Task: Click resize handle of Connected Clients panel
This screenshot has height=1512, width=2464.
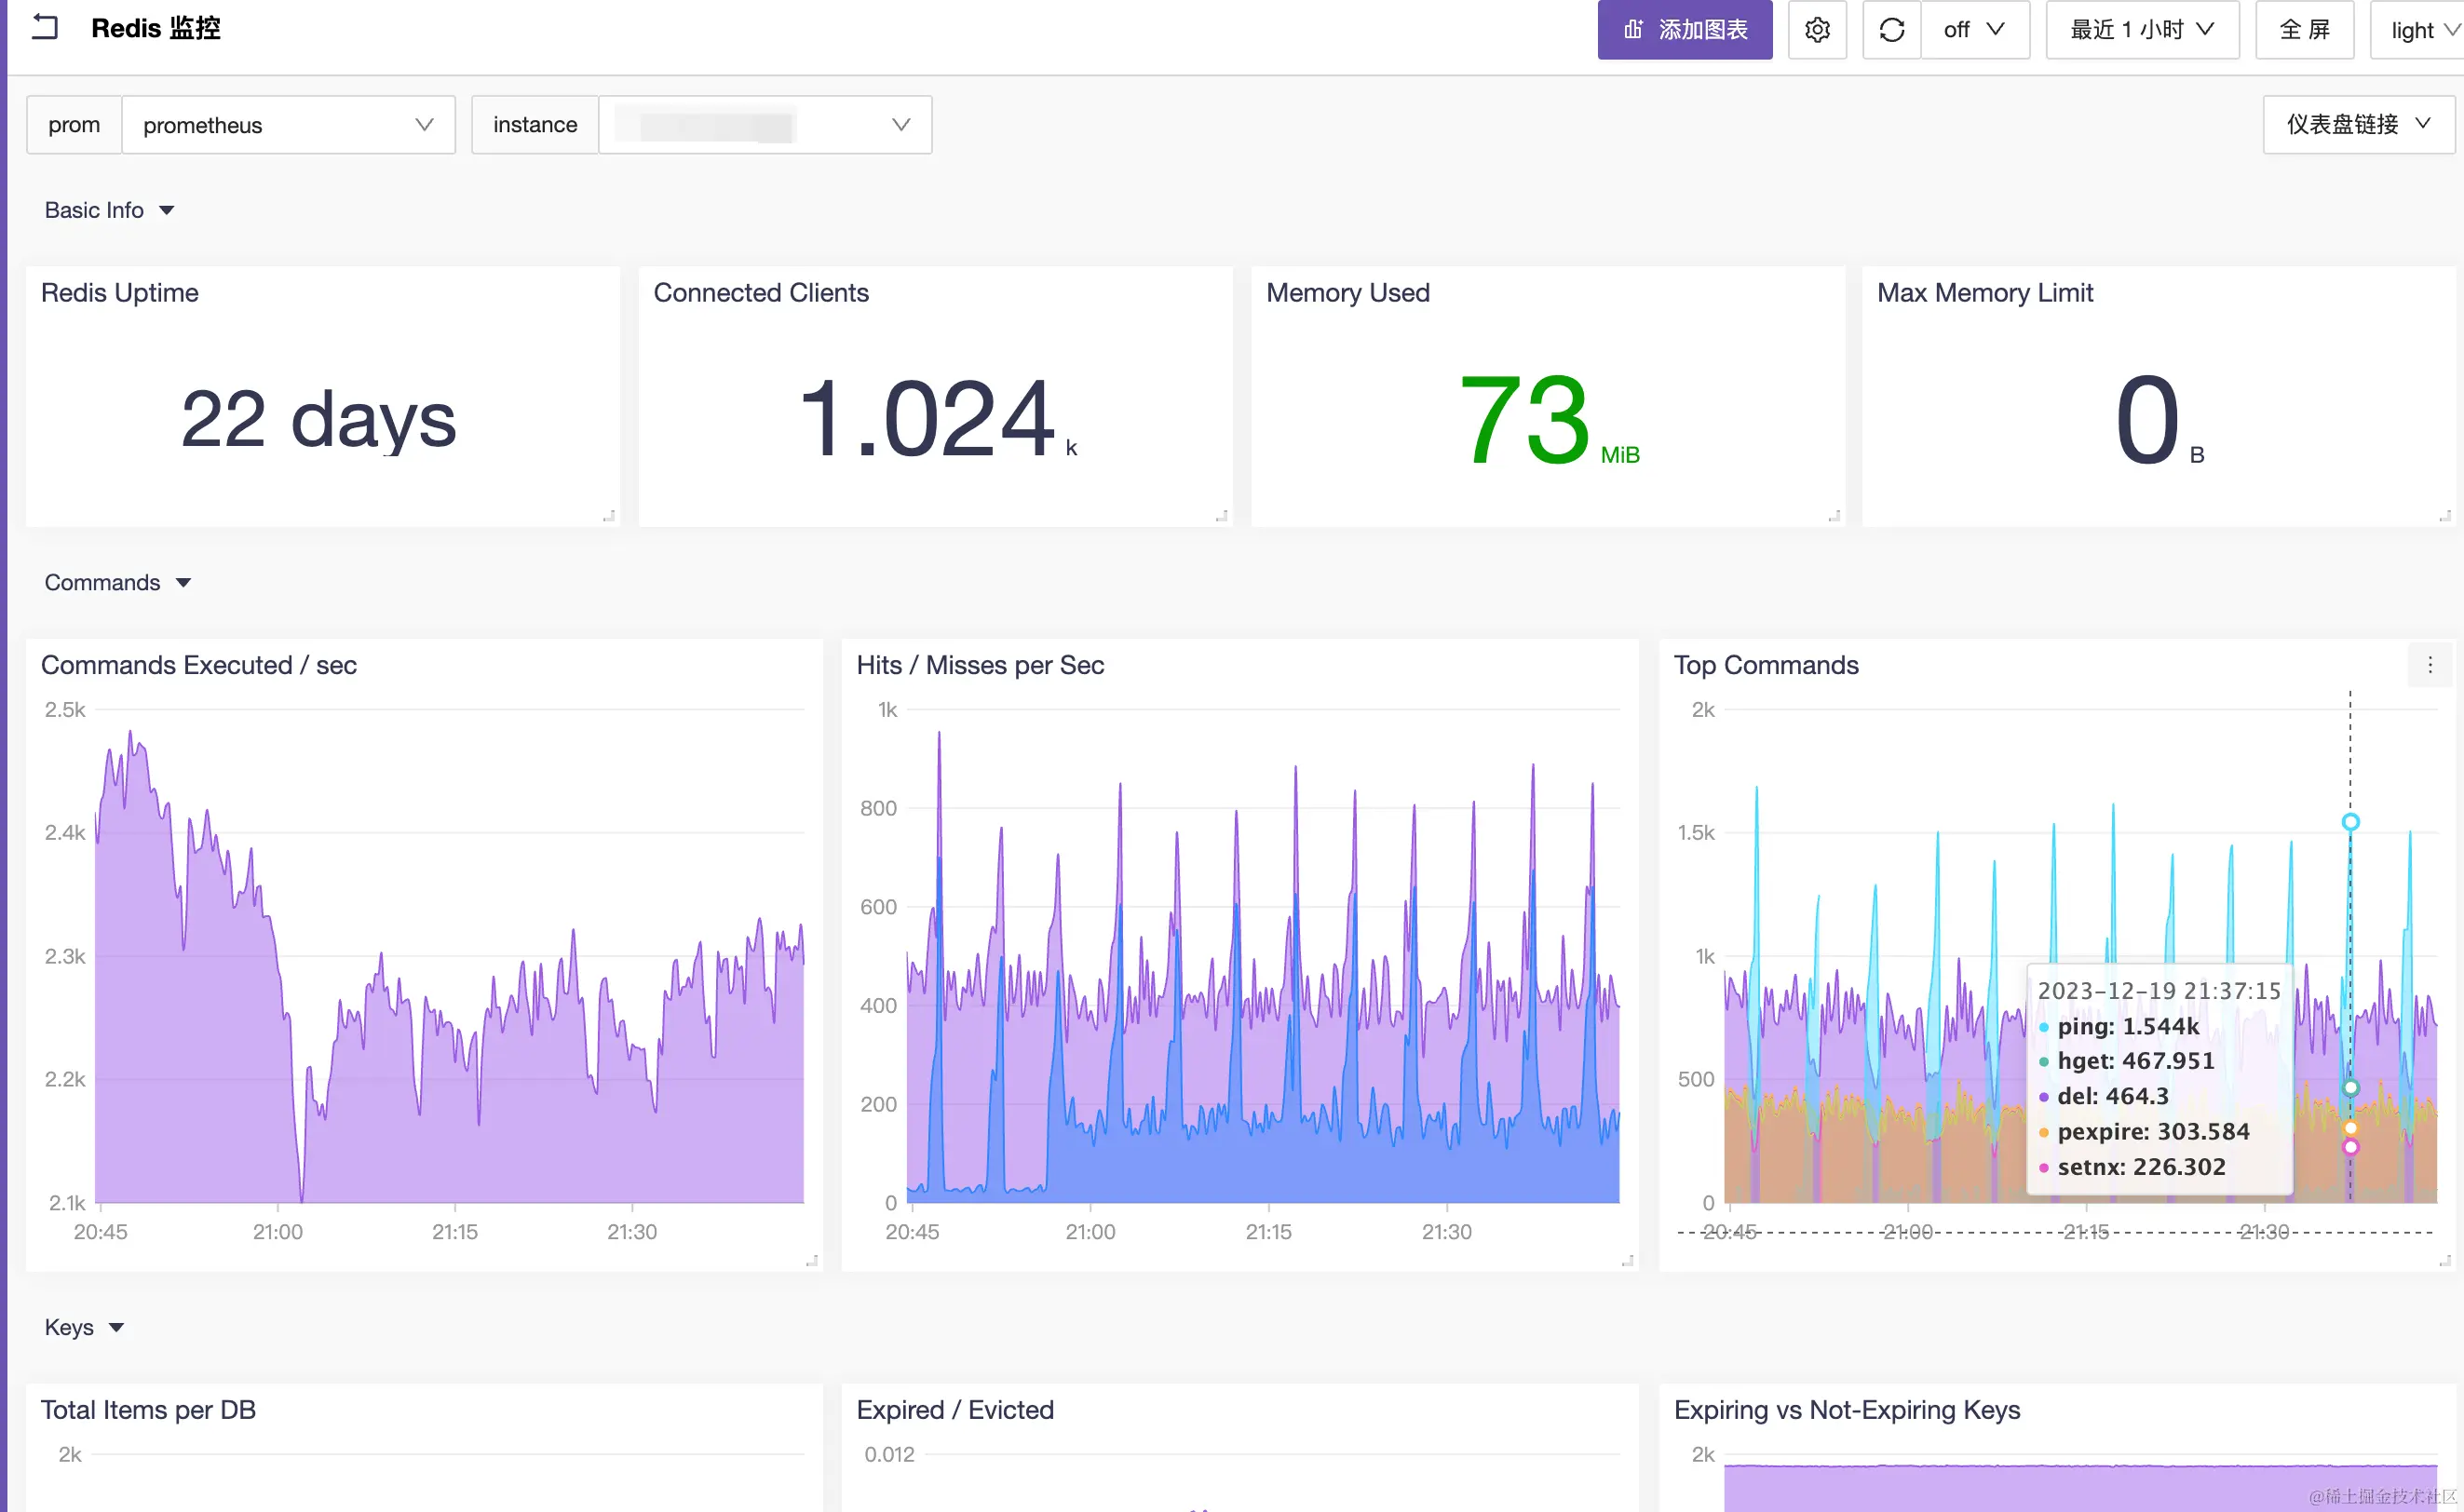Action: [x=1221, y=516]
